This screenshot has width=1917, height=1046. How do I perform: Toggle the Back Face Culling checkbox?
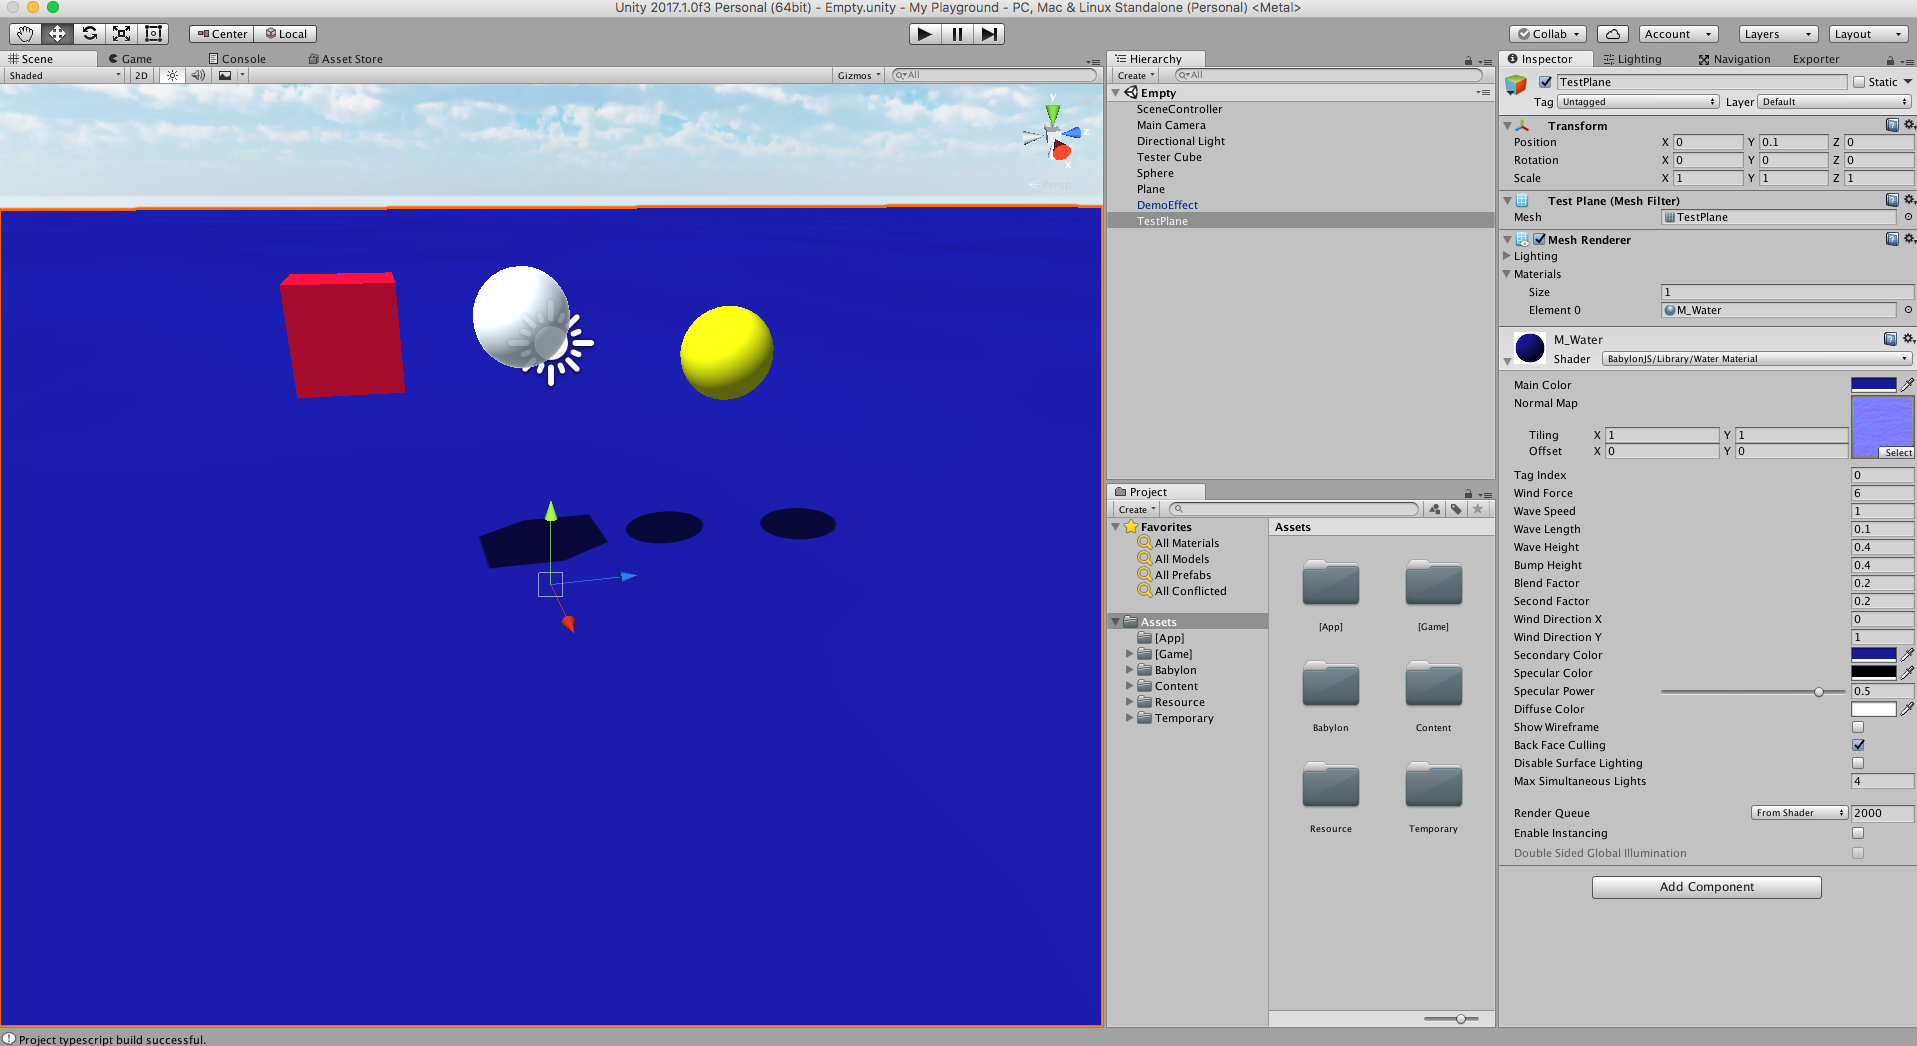1858,745
